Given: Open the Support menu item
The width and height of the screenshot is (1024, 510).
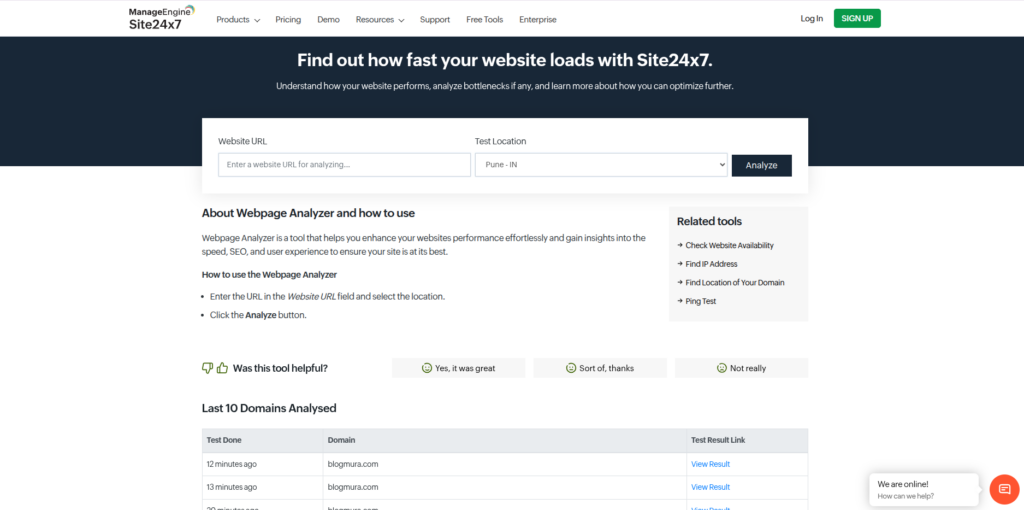Looking at the screenshot, I should (x=435, y=20).
